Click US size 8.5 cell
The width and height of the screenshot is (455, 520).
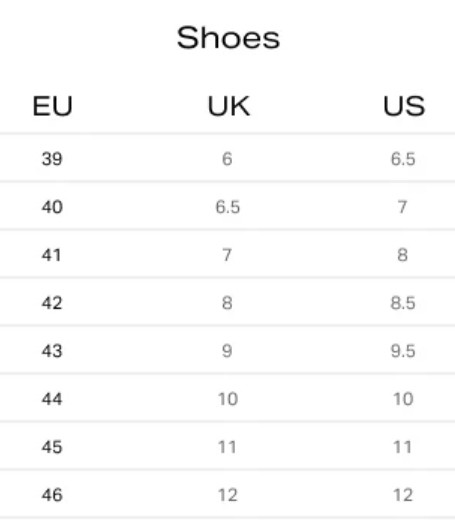[x=403, y=303]
